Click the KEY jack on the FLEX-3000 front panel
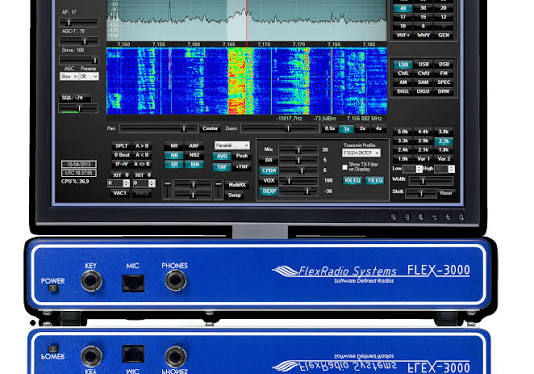 (91, 281)
